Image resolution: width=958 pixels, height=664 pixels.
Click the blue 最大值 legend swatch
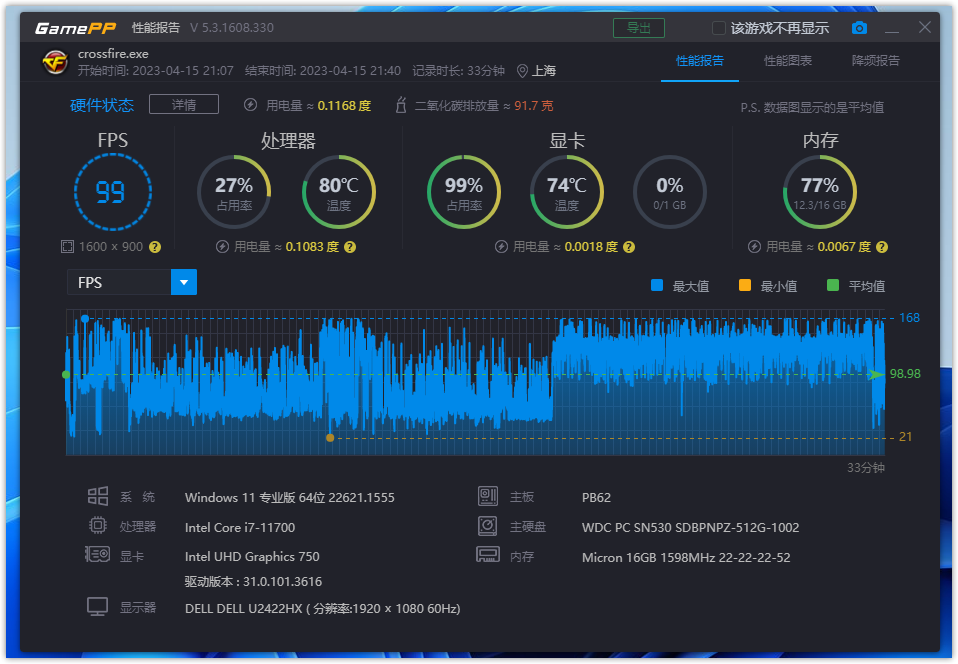tap(657, 285)
